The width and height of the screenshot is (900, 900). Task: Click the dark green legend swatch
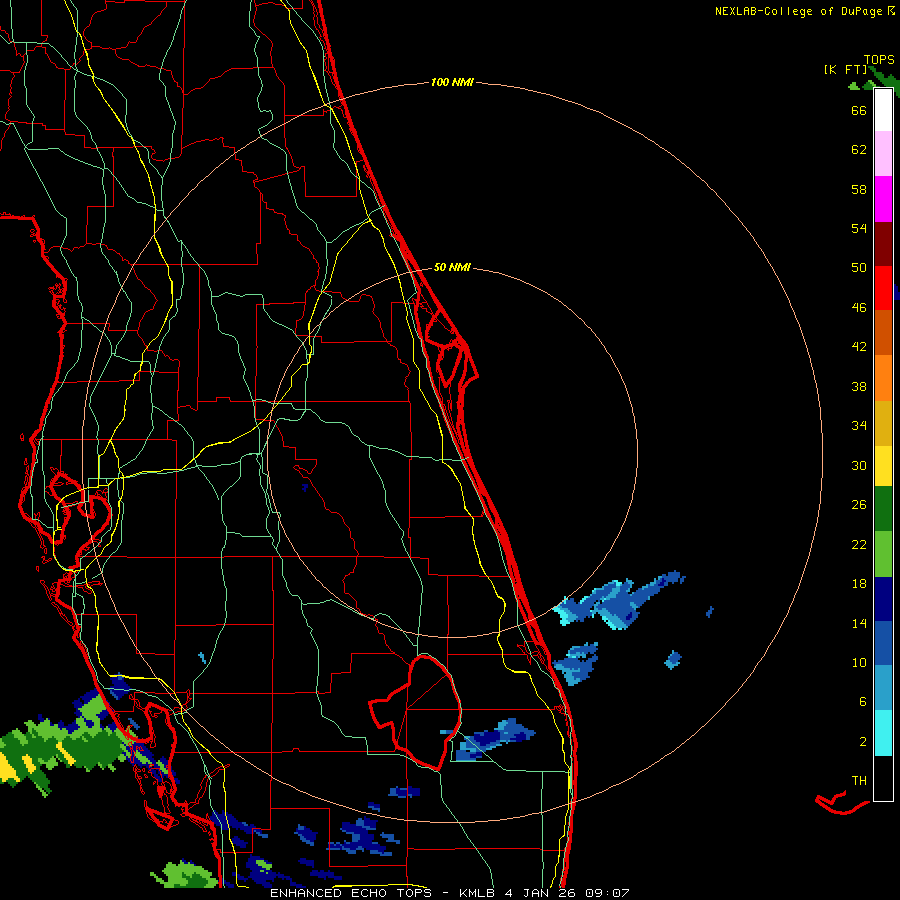(x=883, y=509)
